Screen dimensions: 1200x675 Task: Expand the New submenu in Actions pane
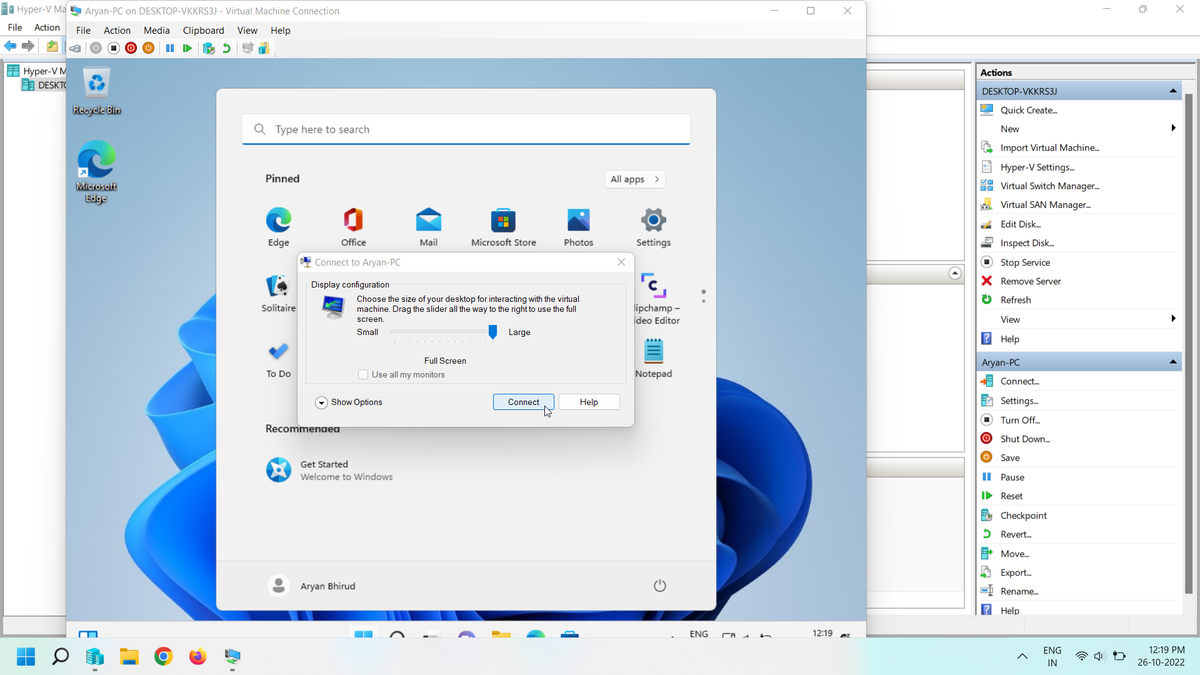(1173, 128)
